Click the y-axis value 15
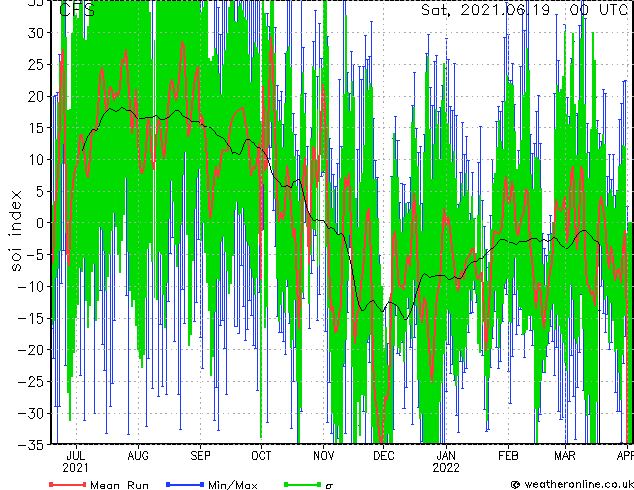The width and height of the screenshot is (634, 490). tap(36, 128)
